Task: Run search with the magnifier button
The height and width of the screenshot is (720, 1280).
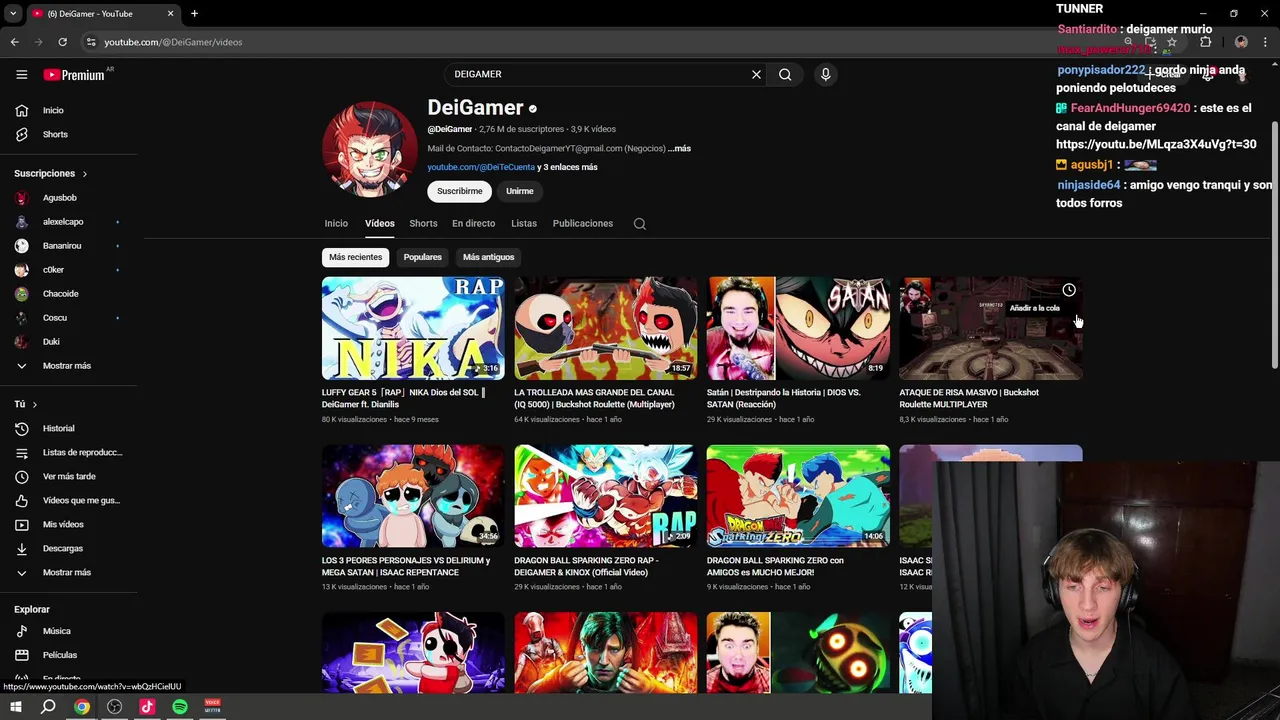Action: point(785,74)
